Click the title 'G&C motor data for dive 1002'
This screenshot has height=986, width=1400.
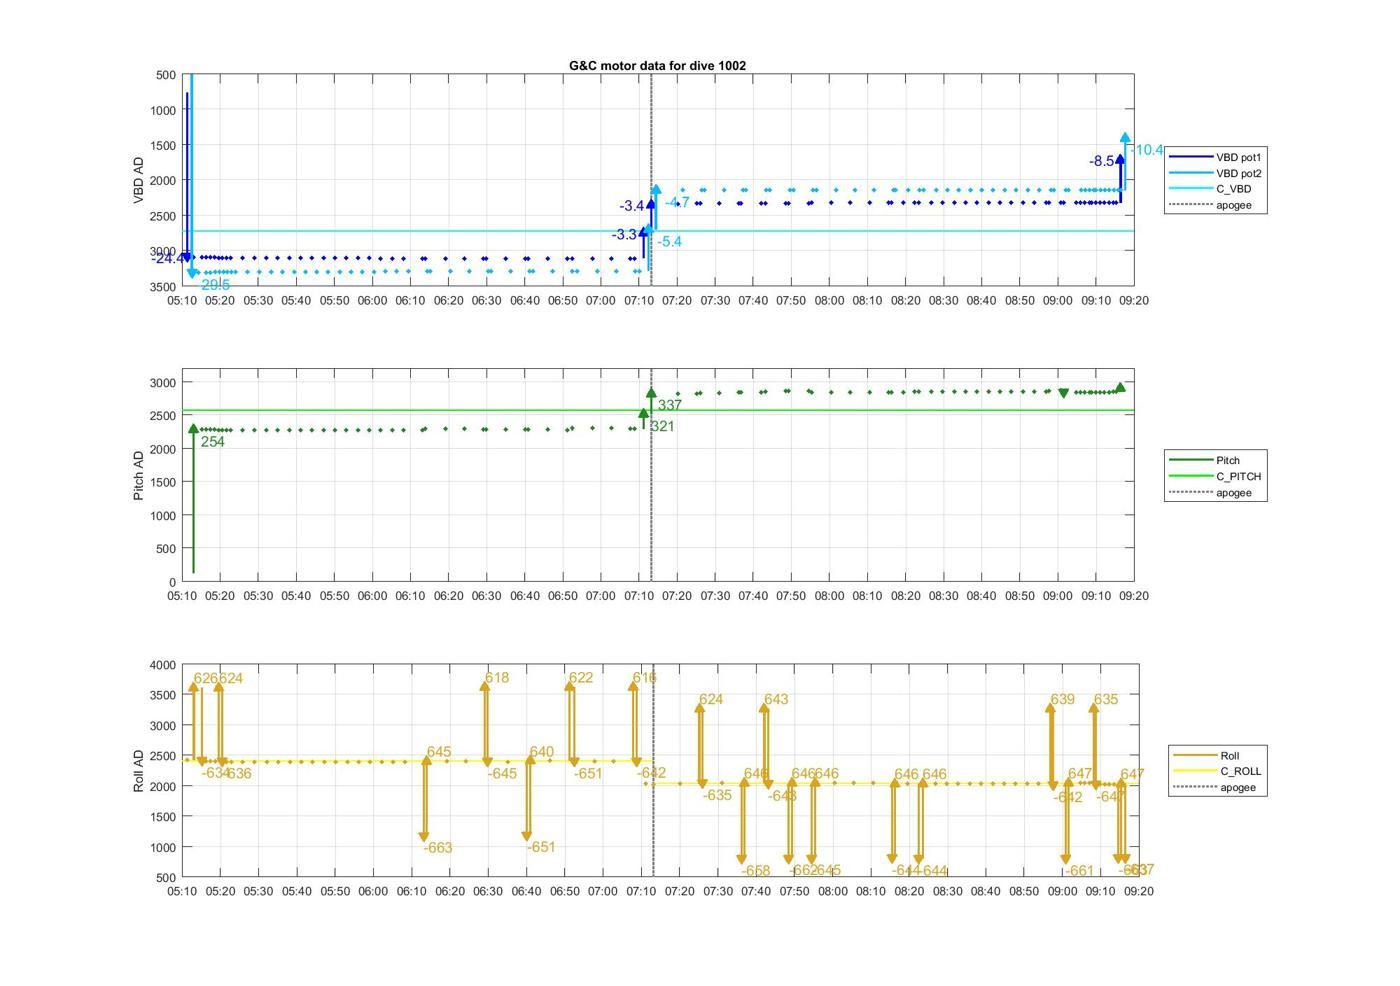click(657, 65)
